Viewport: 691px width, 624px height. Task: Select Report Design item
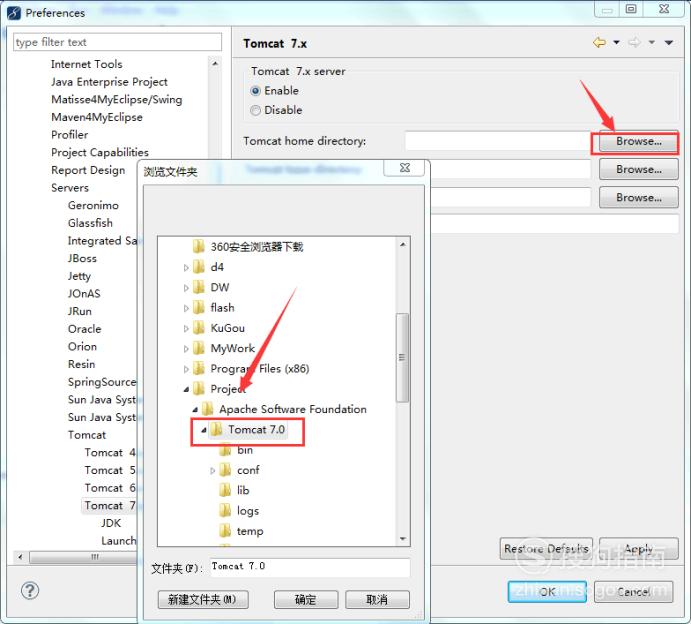[x=88, y=170]
